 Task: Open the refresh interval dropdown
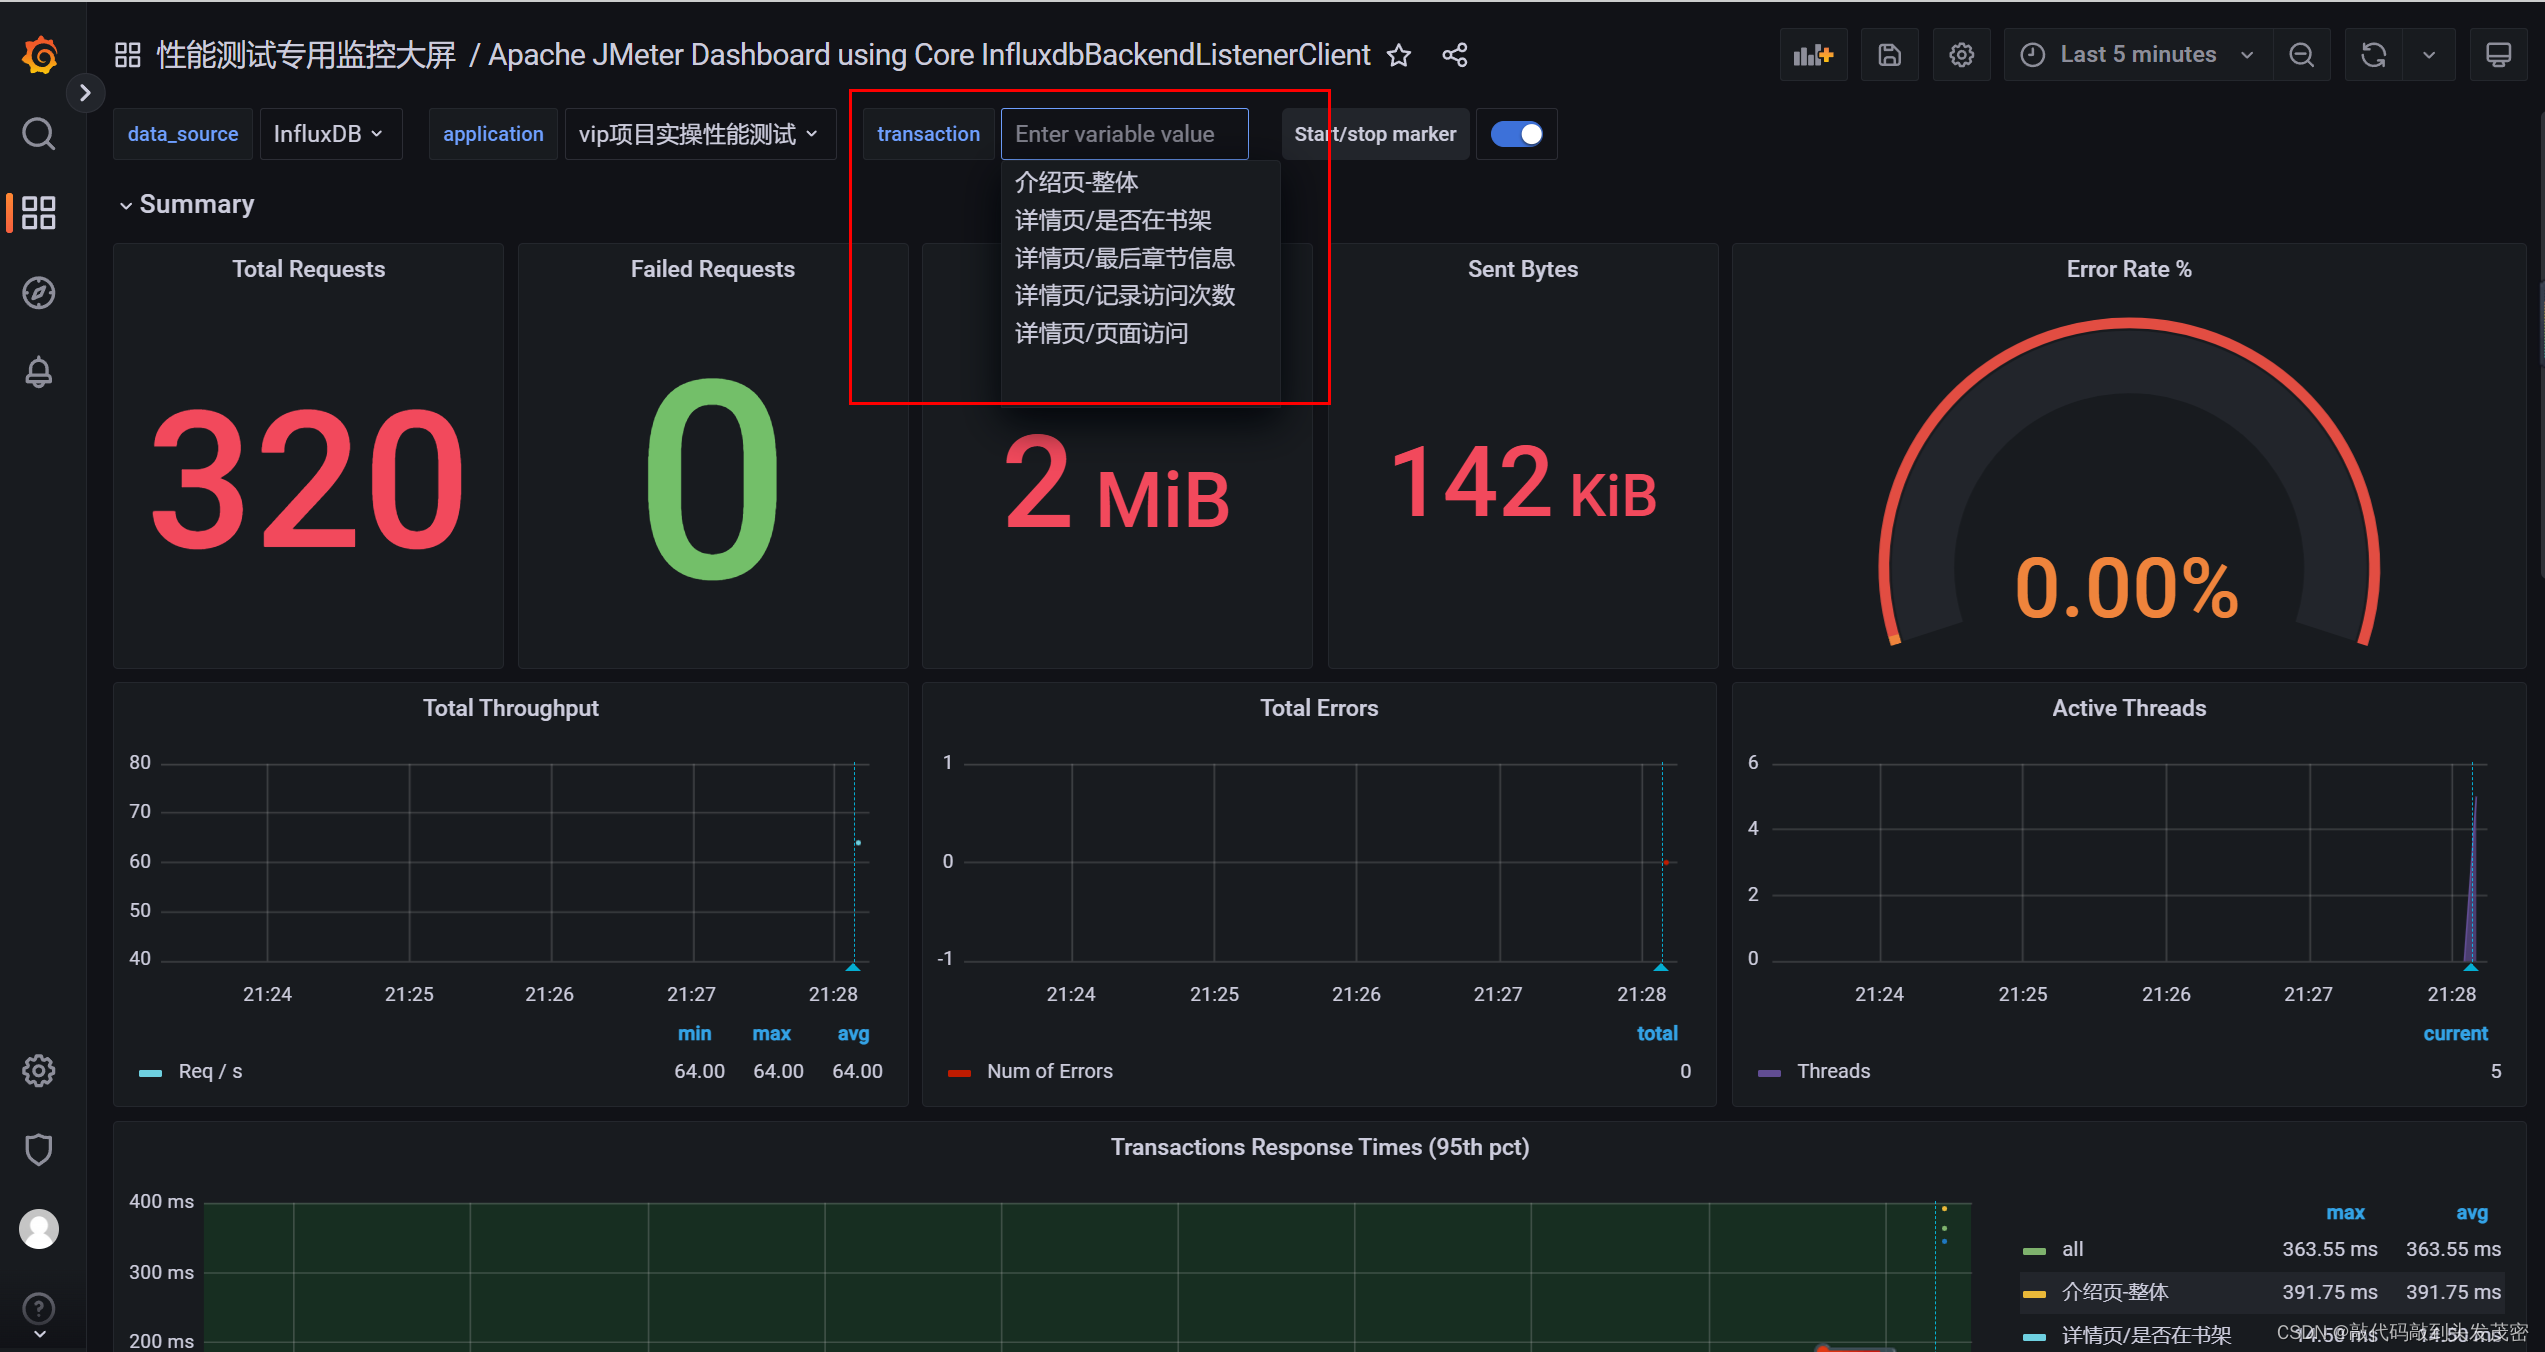coord(2428,55)
